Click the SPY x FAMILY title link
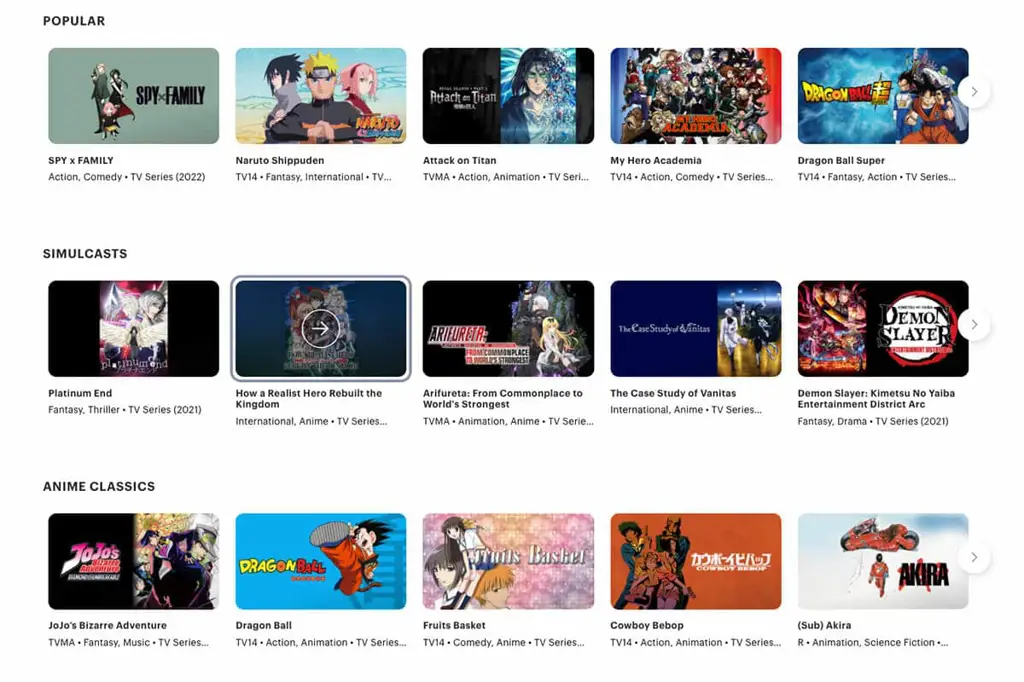The height and width of the screenshot is (682, 1024). (81, 160)
